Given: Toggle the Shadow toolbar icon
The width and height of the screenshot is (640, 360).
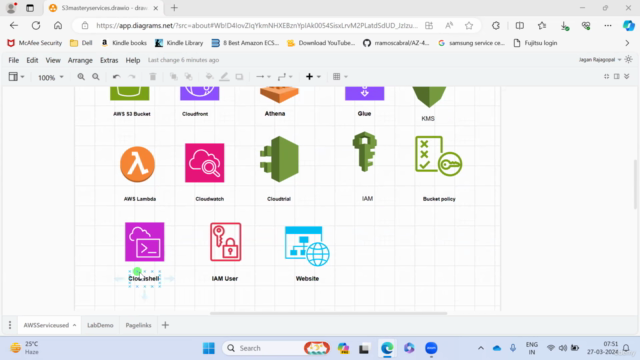Looking at the screenshot, I should 239,77.
